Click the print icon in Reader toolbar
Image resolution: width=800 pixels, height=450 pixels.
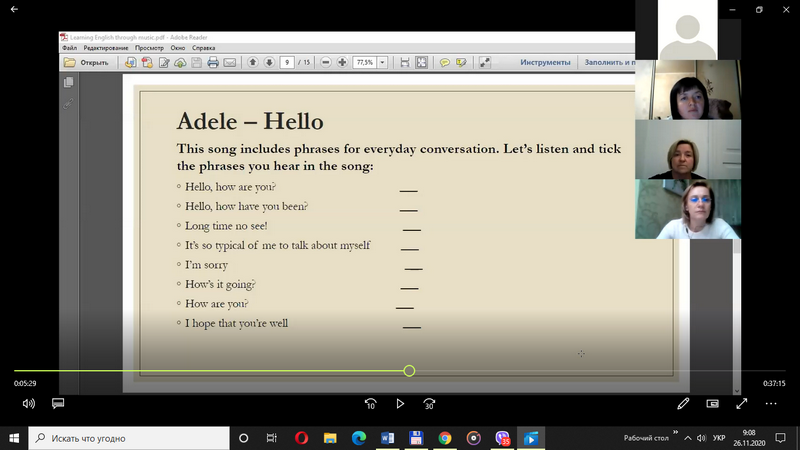click(213, 62)
